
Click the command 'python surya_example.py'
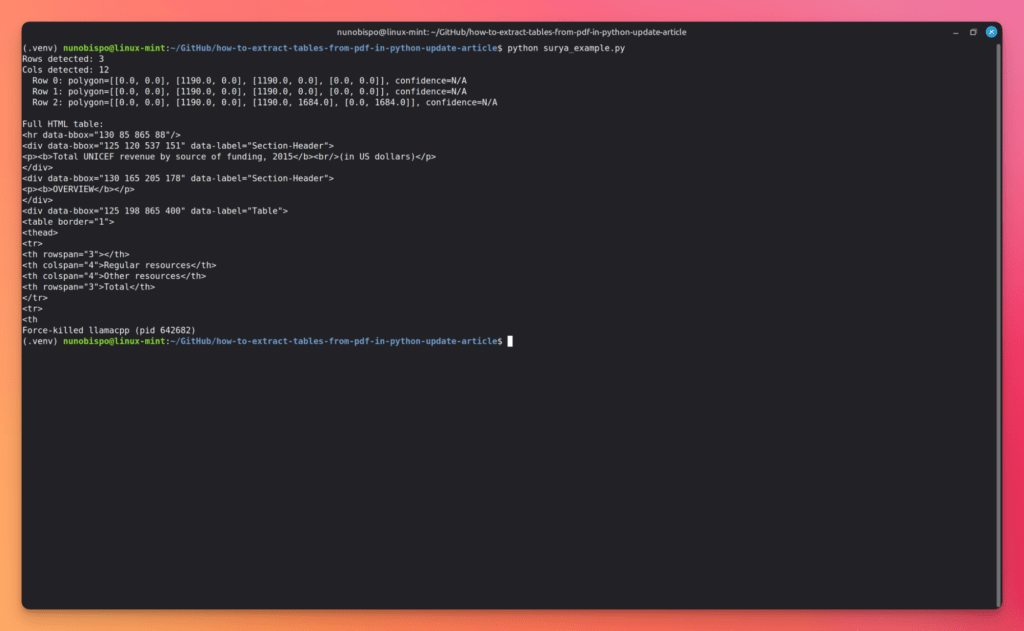point(566,48)
